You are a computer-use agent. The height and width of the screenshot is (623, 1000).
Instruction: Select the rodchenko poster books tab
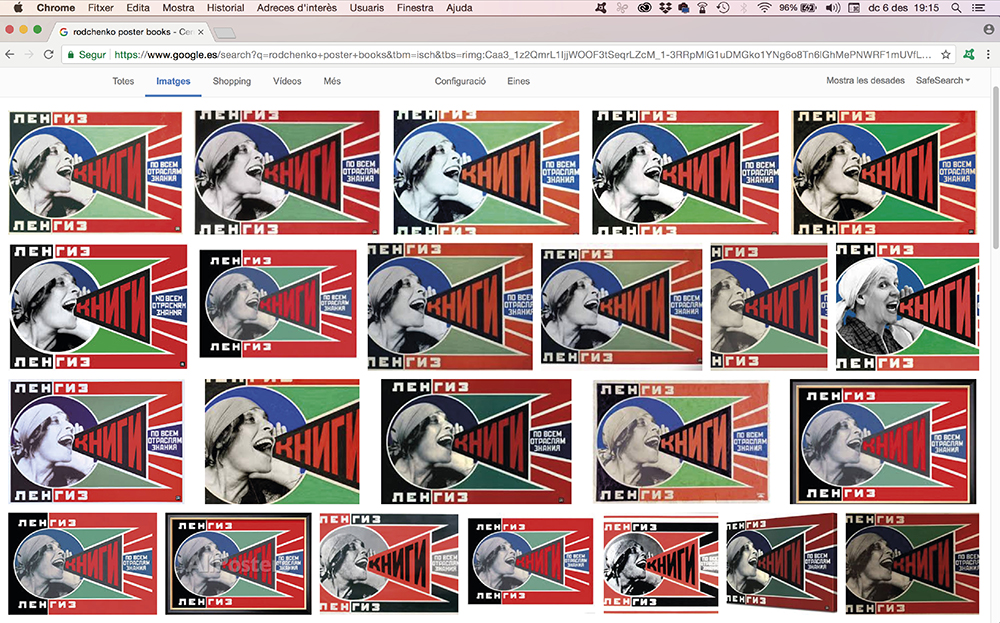pyautogui.click(x=131, y=32)
